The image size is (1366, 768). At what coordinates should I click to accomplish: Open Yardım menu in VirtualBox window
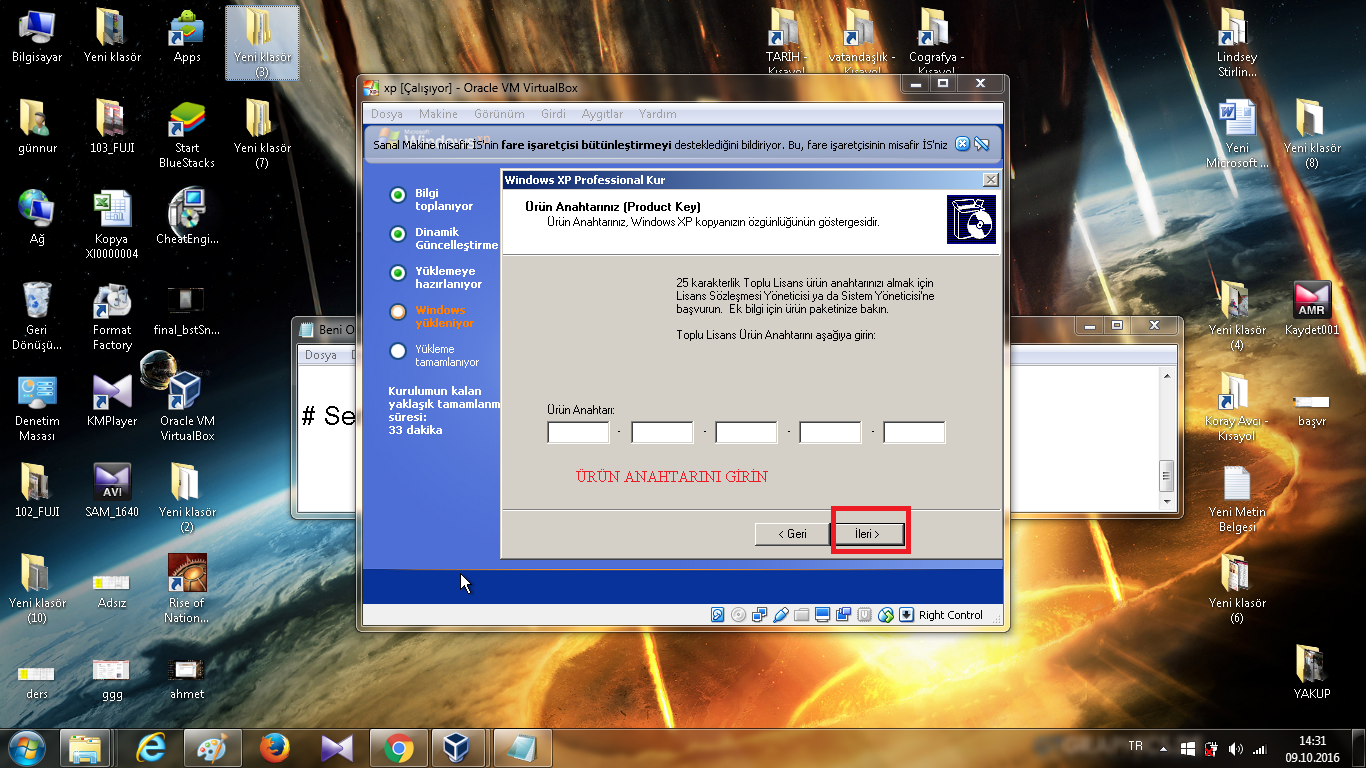click(658, 114)
